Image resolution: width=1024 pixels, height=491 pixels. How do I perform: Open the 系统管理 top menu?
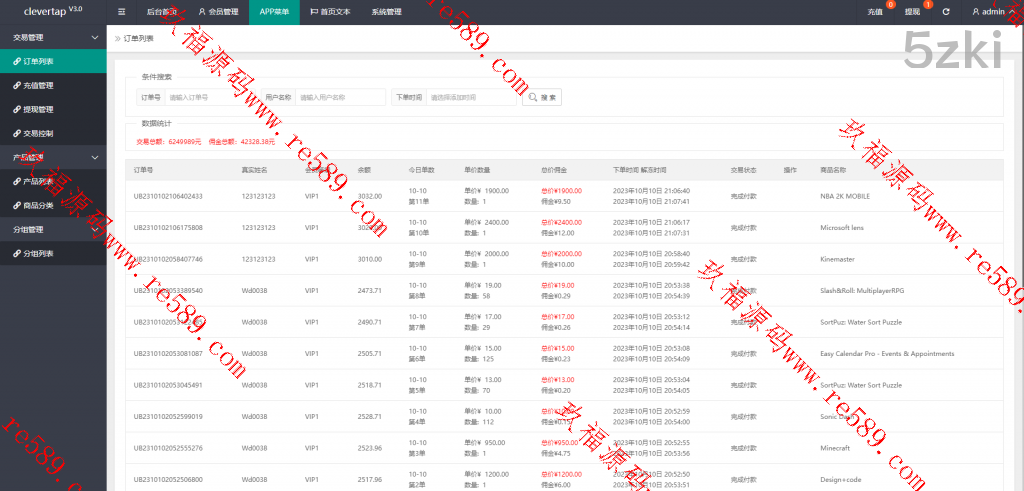(x=386, y=12)
